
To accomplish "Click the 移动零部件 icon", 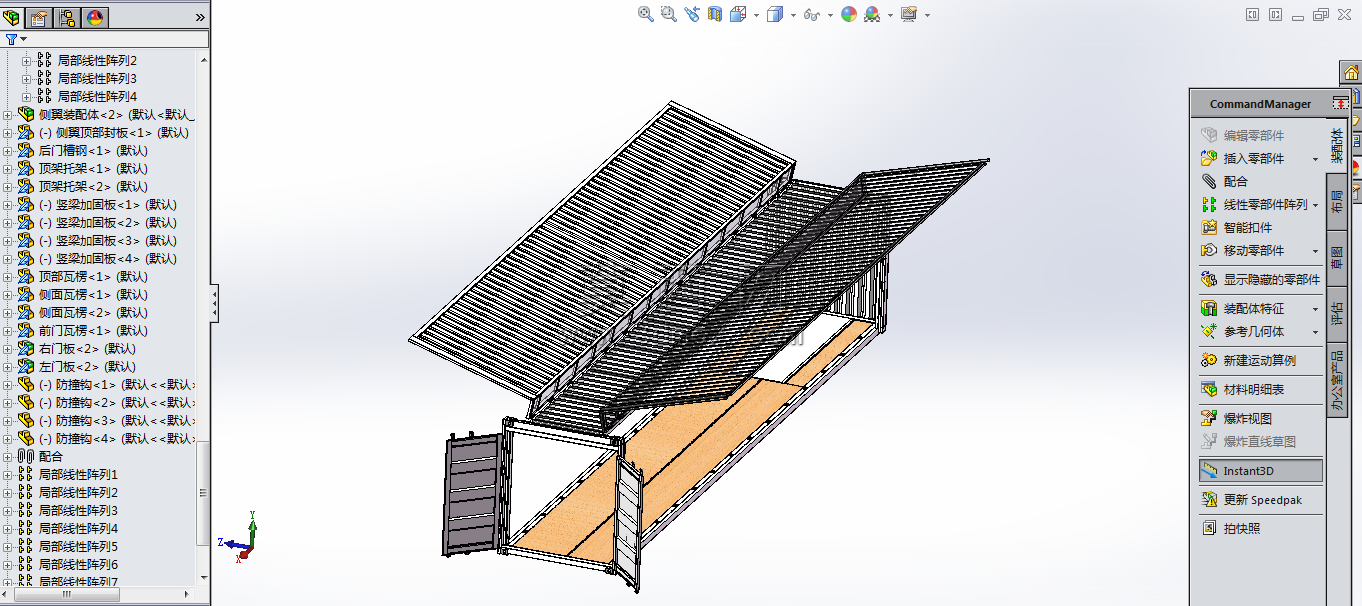I will [x=1208, y=250].
